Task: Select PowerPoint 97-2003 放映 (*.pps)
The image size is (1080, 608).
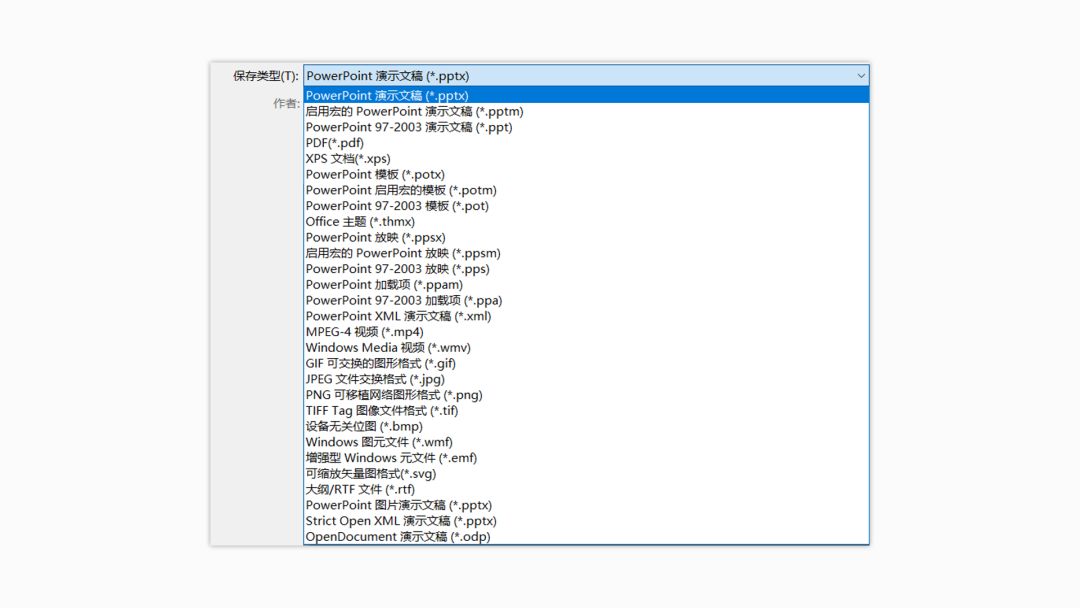Action: (586, 269)
